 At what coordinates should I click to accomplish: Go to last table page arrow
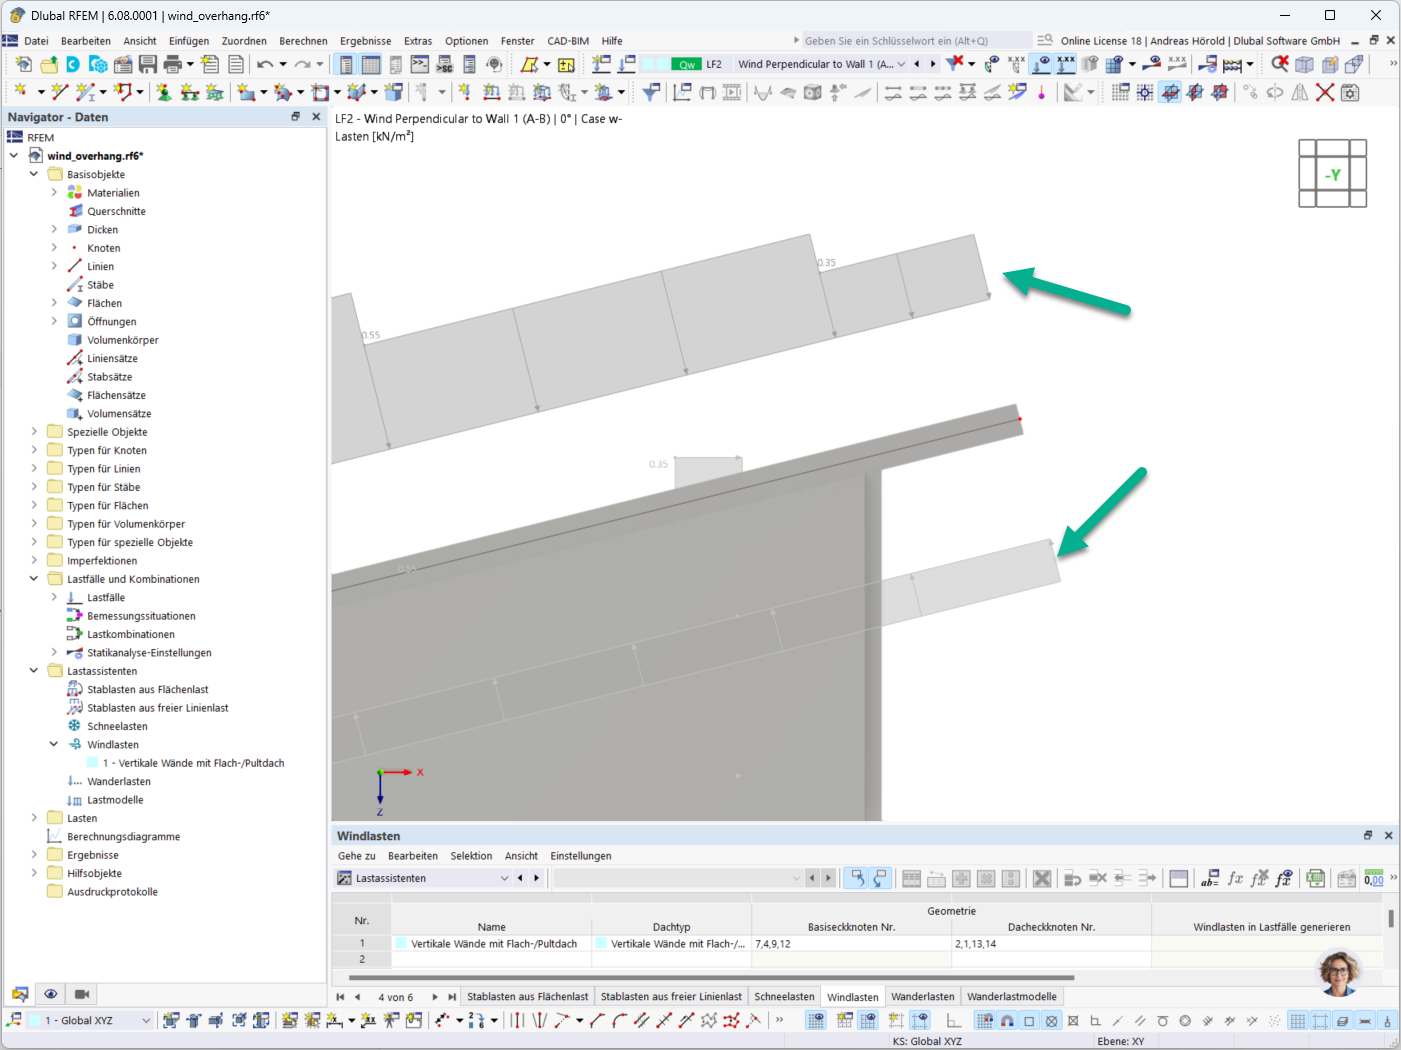tap(452, 997)
